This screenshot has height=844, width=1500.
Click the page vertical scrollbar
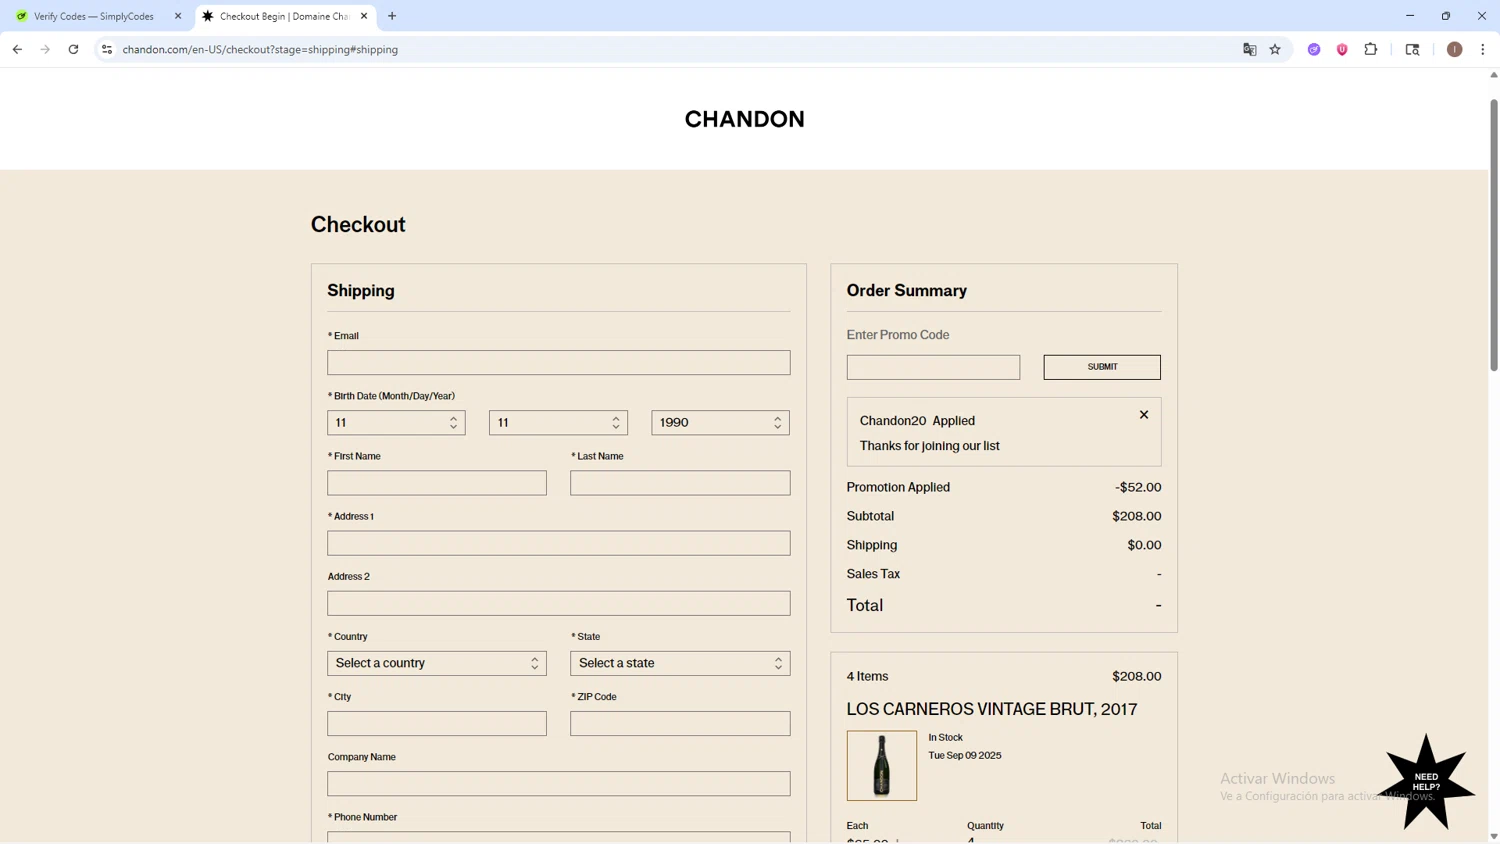(1494, 235)
